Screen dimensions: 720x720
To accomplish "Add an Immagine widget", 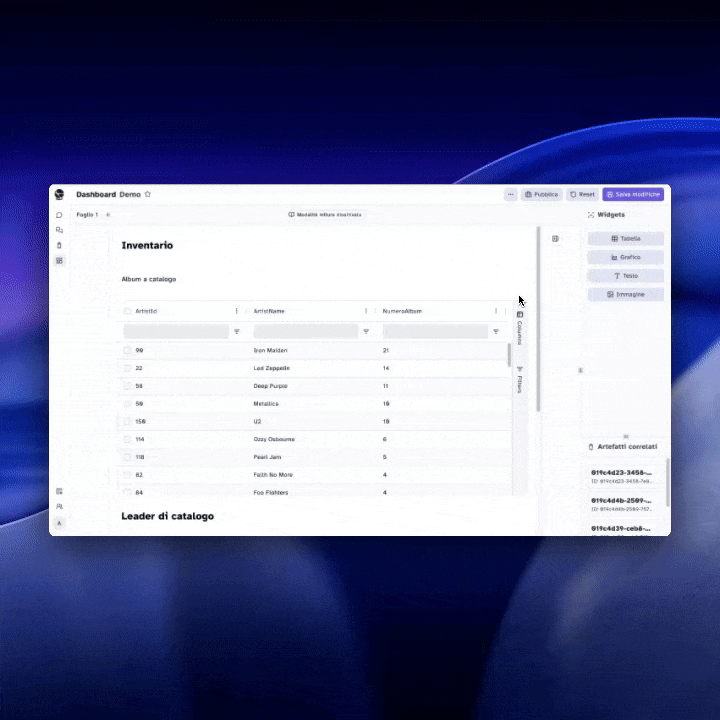I will [626, 294].
